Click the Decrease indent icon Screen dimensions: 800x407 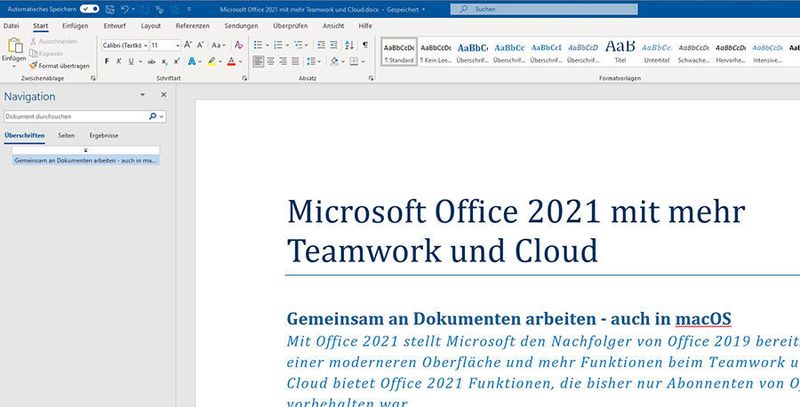point(321,45)
